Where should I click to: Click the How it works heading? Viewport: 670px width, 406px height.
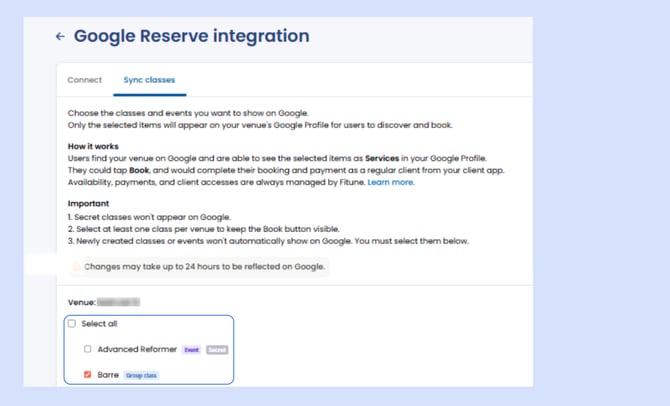click(x=93, y=146)
